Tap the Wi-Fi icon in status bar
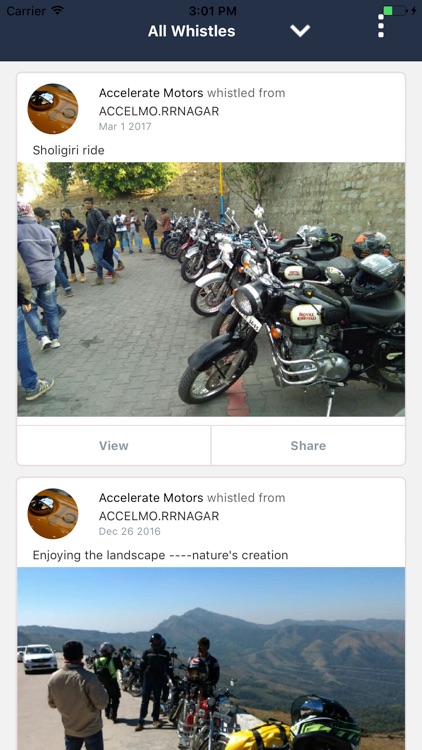422x750 pixels. pos(58,10)
